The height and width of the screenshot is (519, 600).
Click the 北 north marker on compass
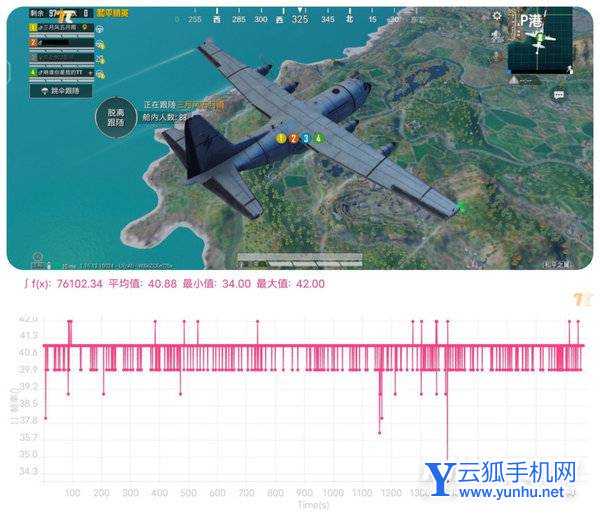tap(349, 19)
